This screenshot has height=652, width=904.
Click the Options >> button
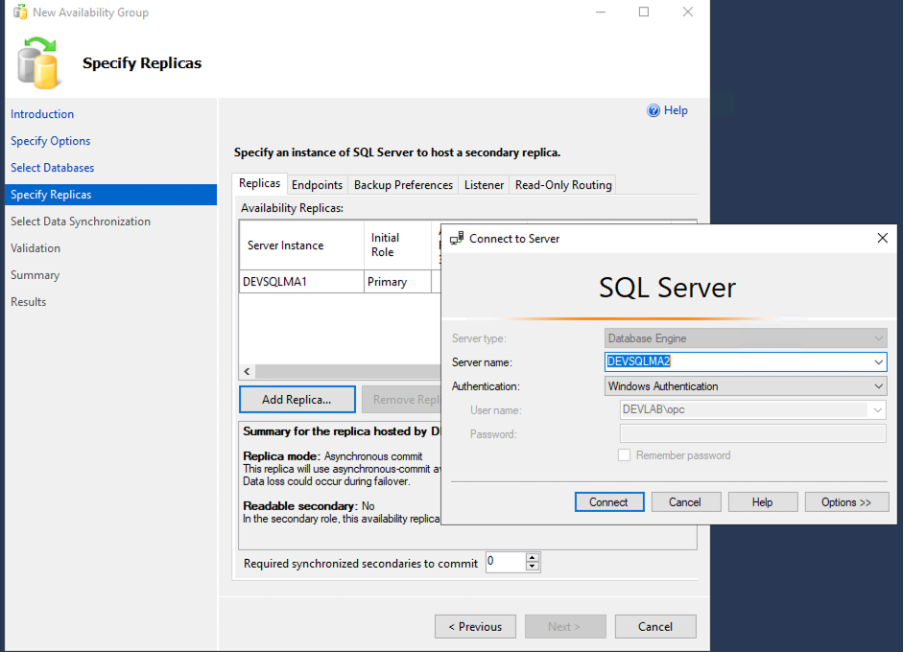pos(846,501)
